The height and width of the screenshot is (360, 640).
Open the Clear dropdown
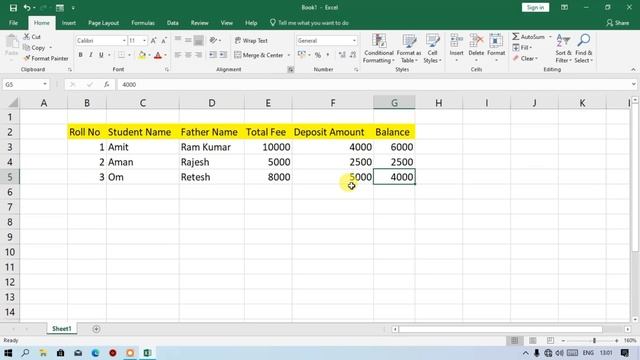pos(525,58)
